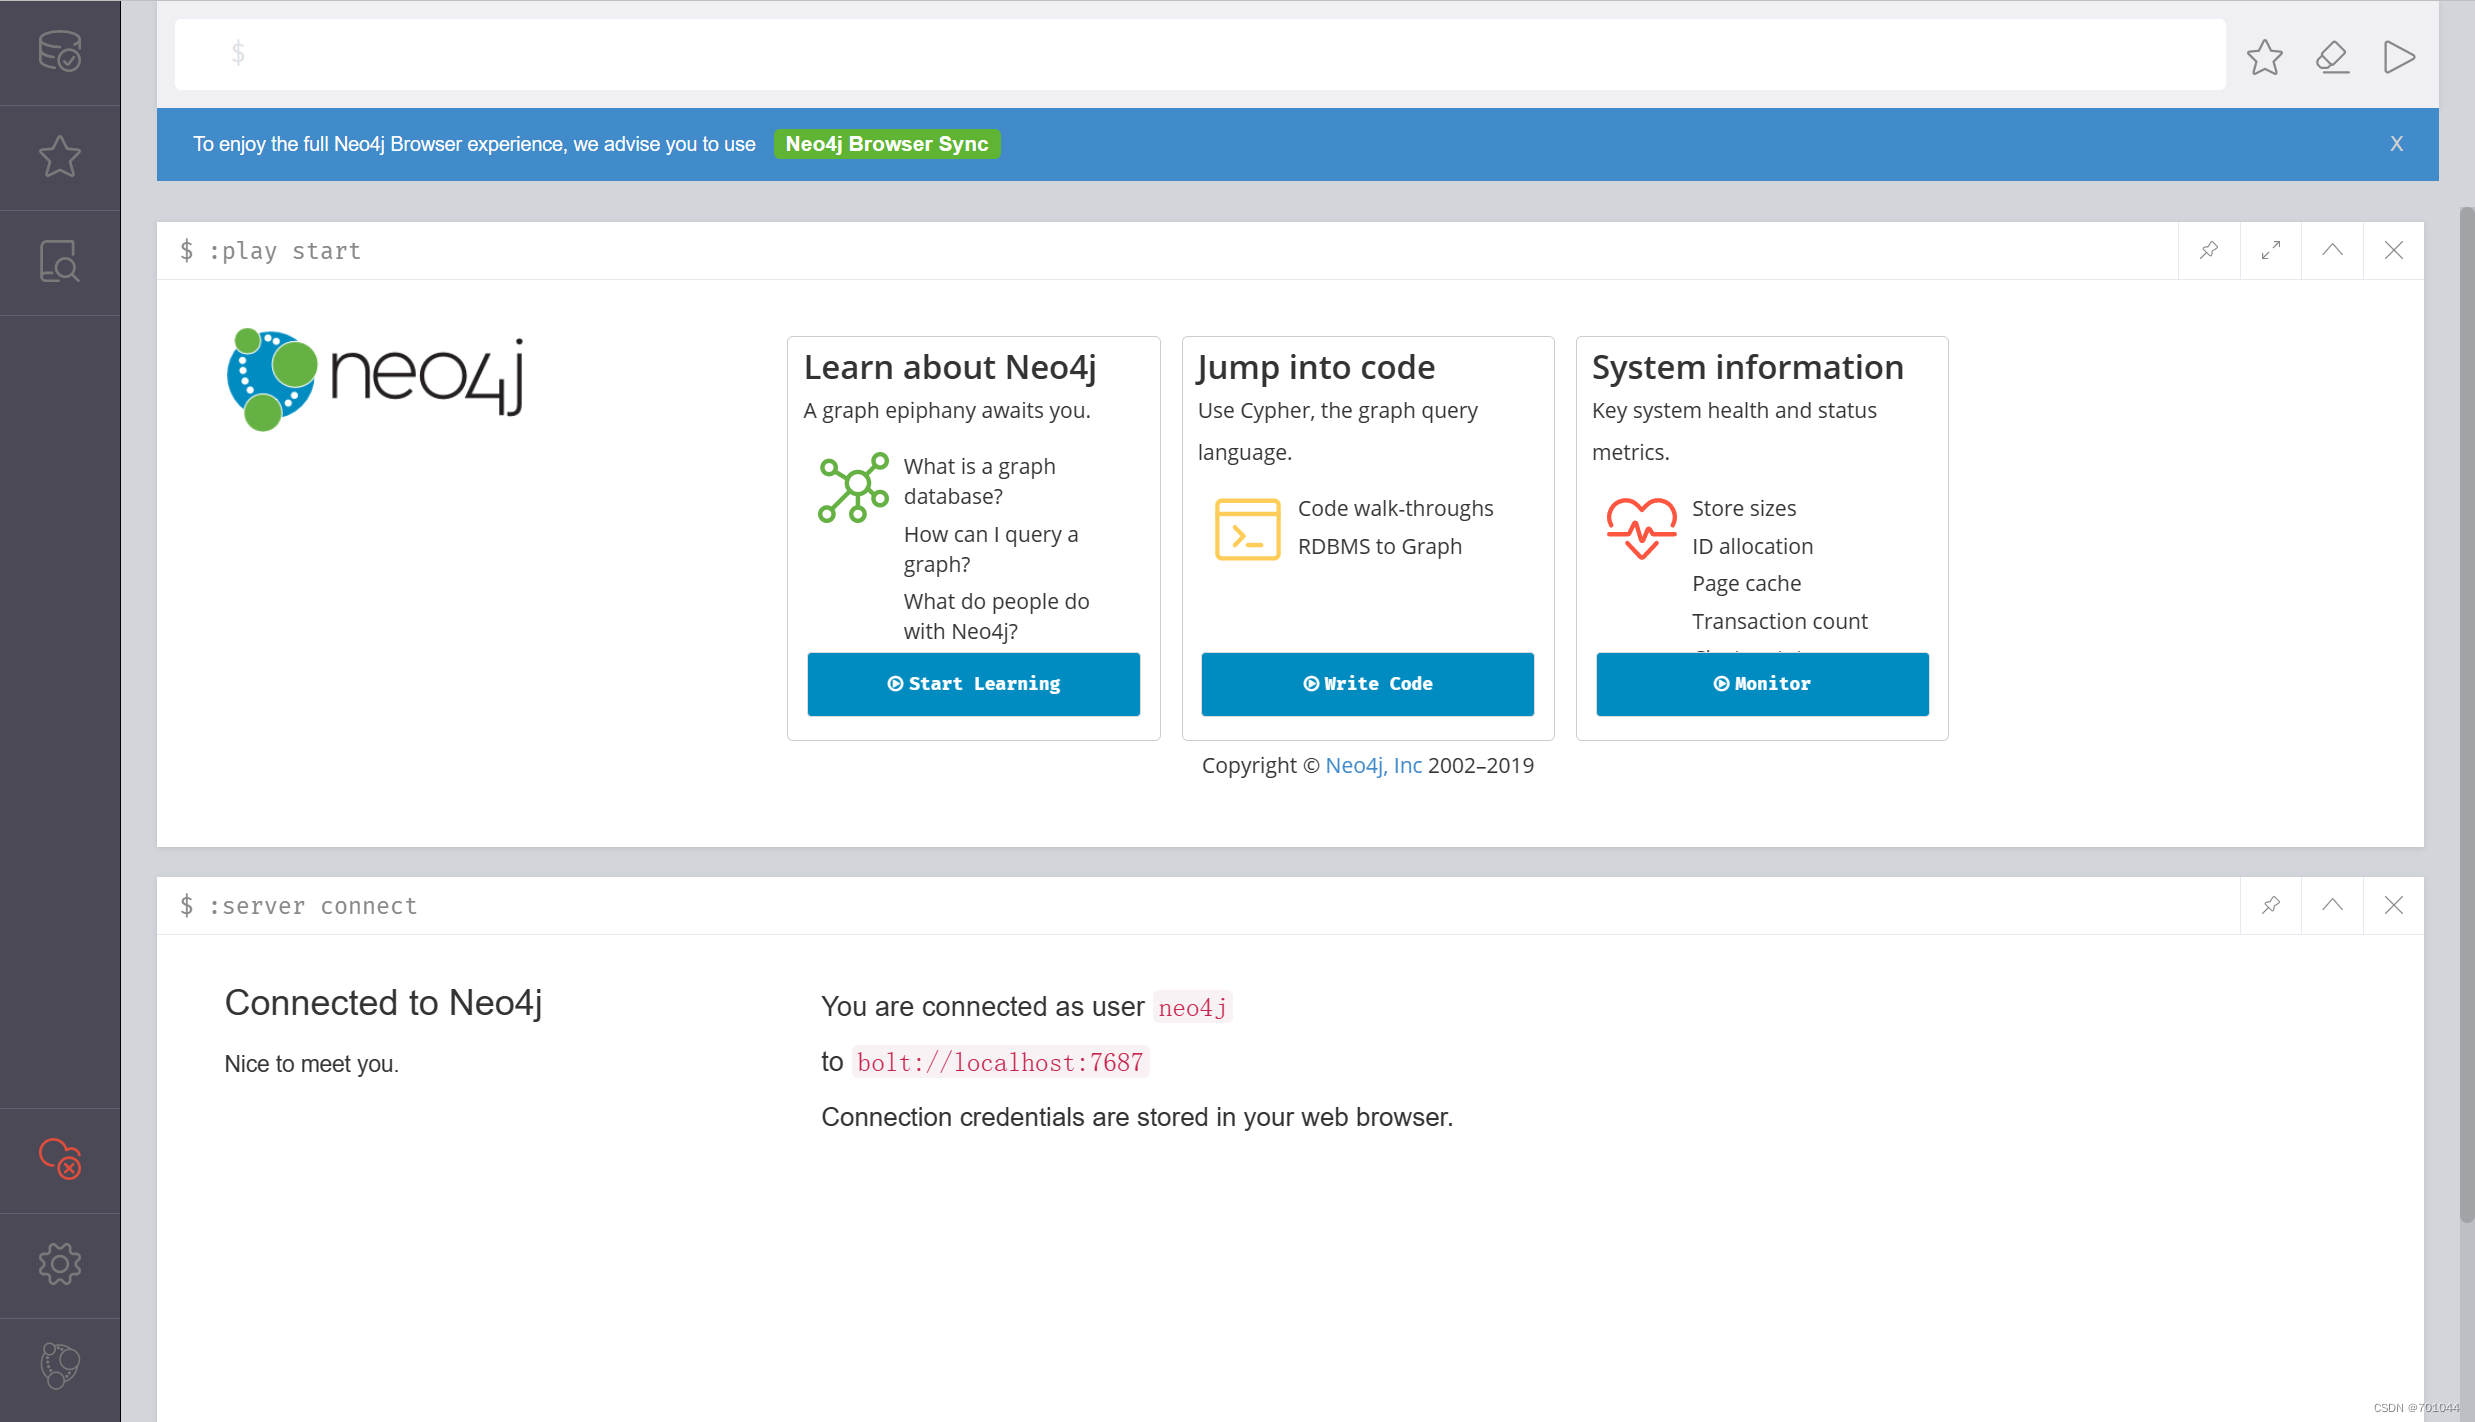Image resolution: width=2475 pixels, height=1422 pixels.
Task: Click 'Code walk-throughs' text
Action: [x=1395, y=508]
